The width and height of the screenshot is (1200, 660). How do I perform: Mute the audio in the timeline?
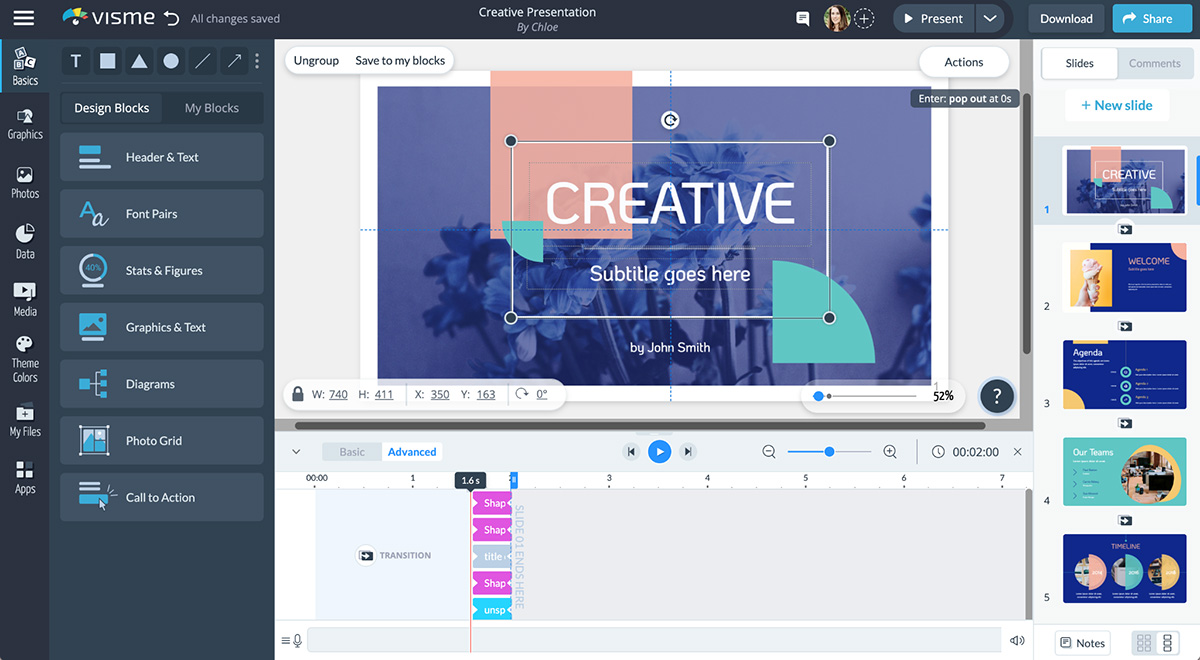point(1018,640)
